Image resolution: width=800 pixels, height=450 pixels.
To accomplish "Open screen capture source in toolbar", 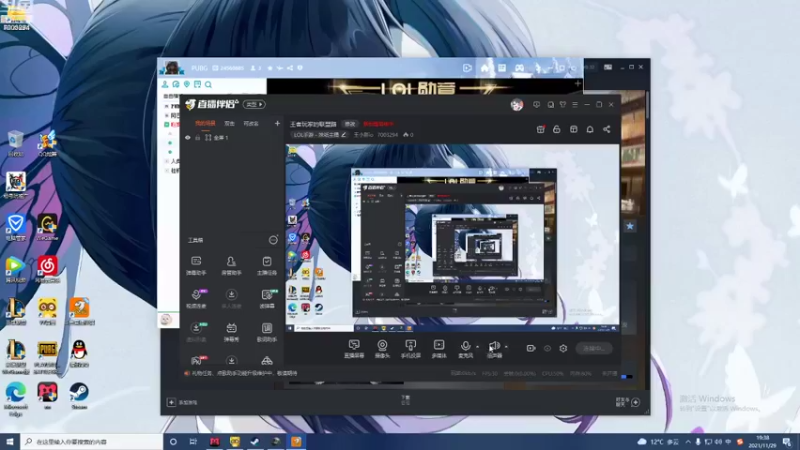I will (354, 349).
